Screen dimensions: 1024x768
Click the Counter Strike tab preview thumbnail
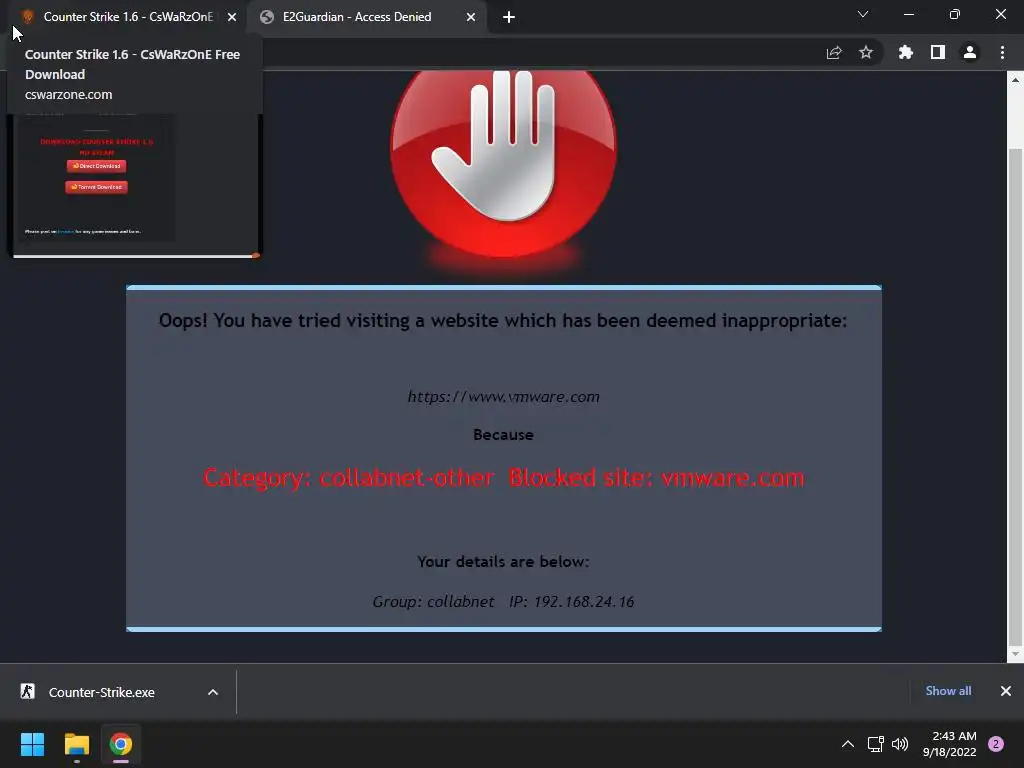136,185
